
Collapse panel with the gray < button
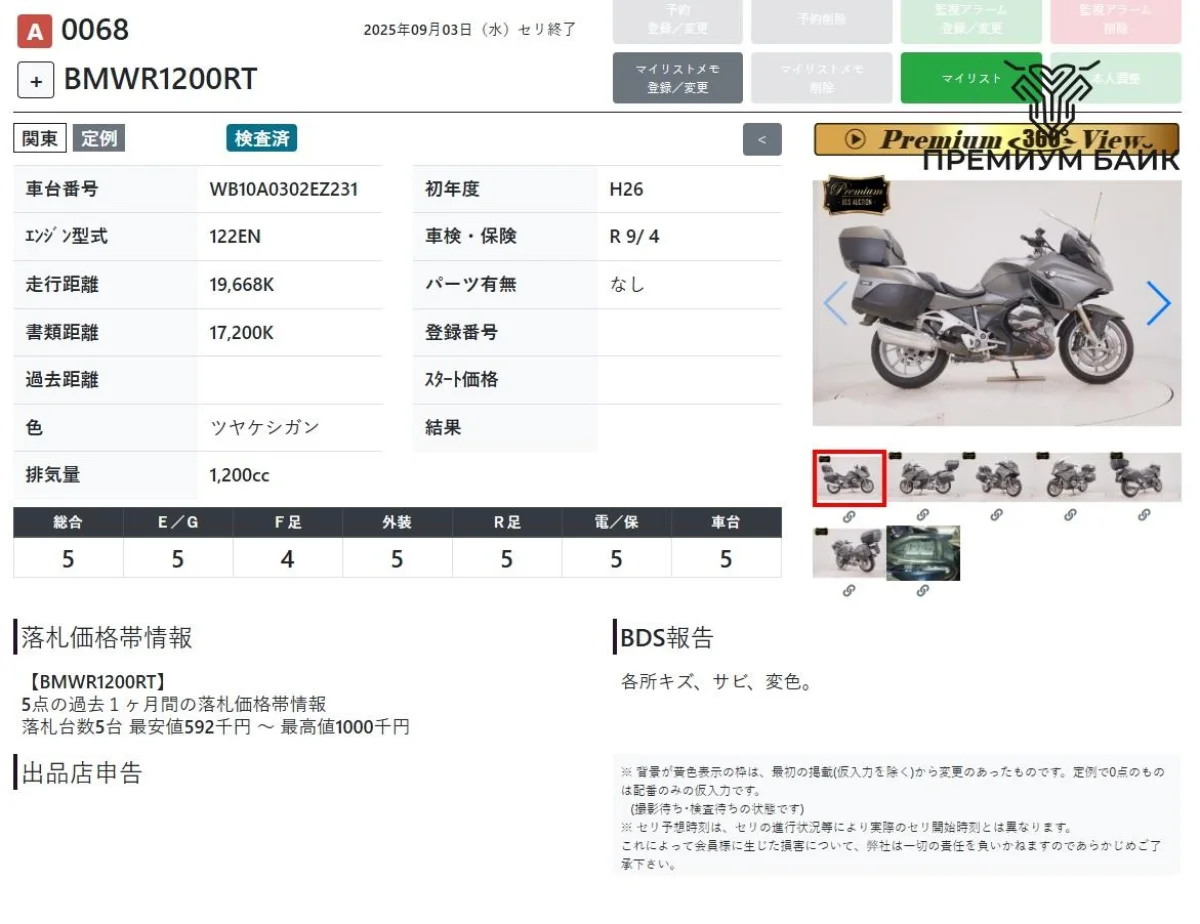click(762, 139)
